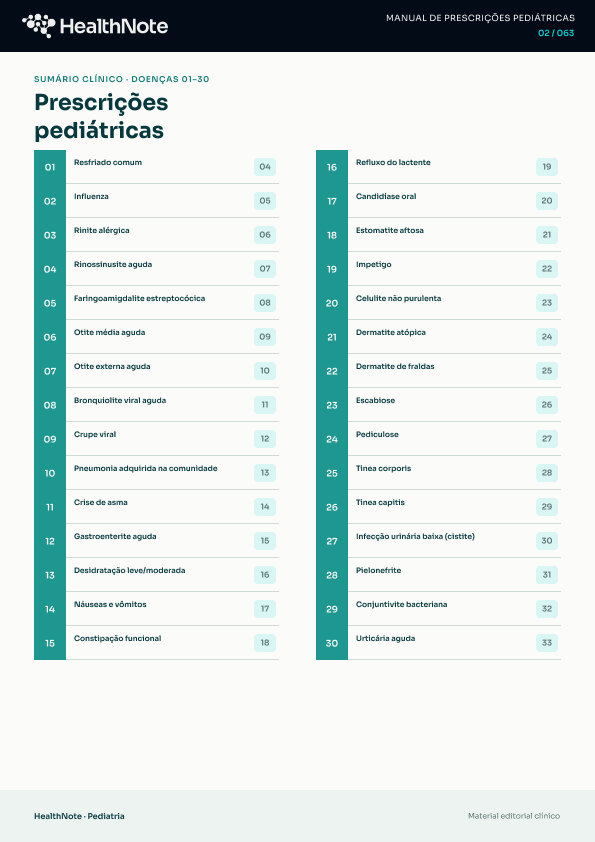The height and width of the screenshot is (842, 595).
Task: Open Faringoamigdalite estreptocócica entry
Action: coord(156,303)
